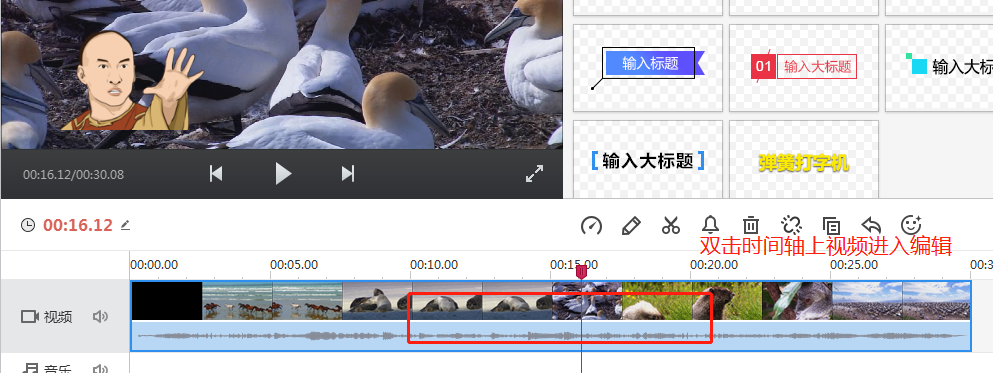993x373 pixels.
Task: Mute the 视频 track speaker
Action: click(x=100, y=316)
